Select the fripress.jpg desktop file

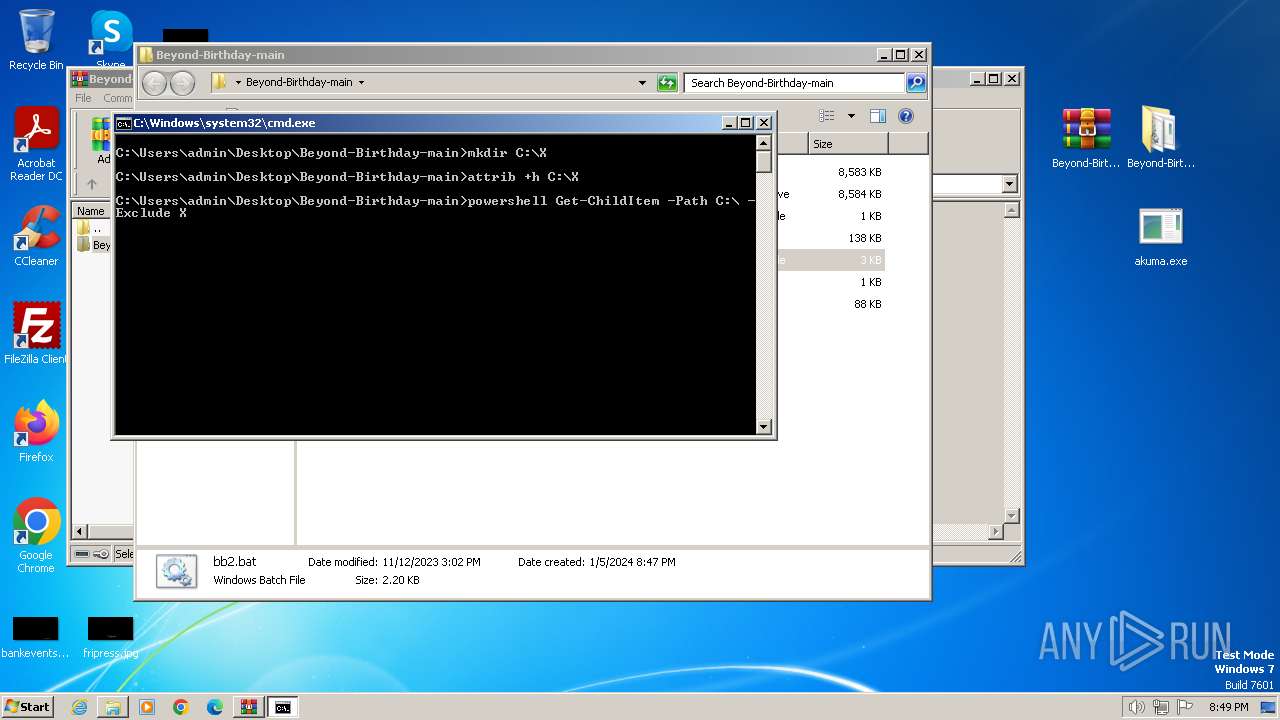click(110, 637)
